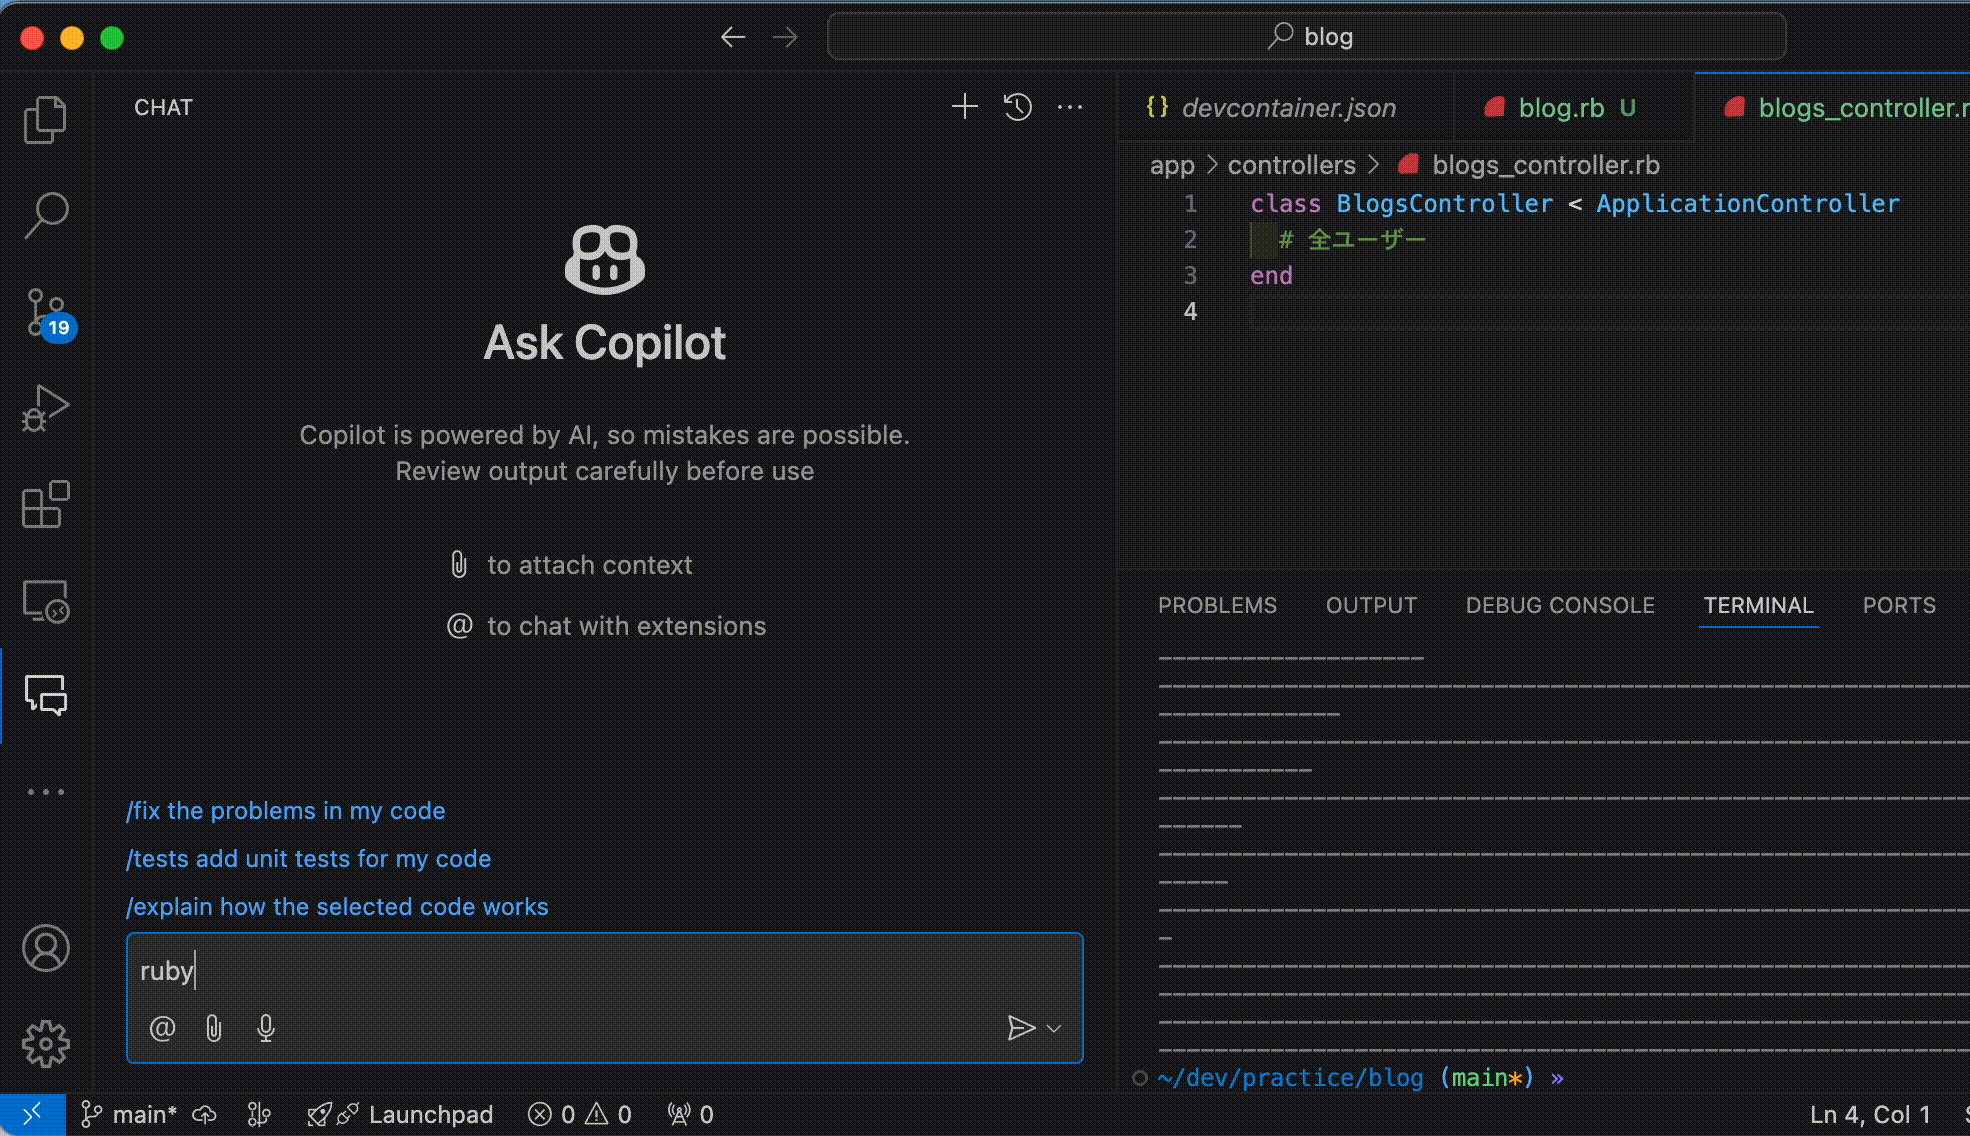Click the chat input field containing ruby

600,971
